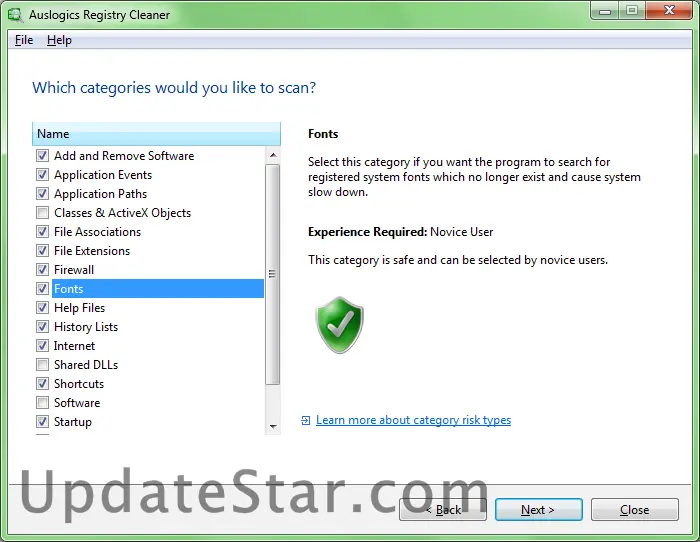Screen dimensions: 700x542
Task: Click the Close button at bottom
Action: 634,509
